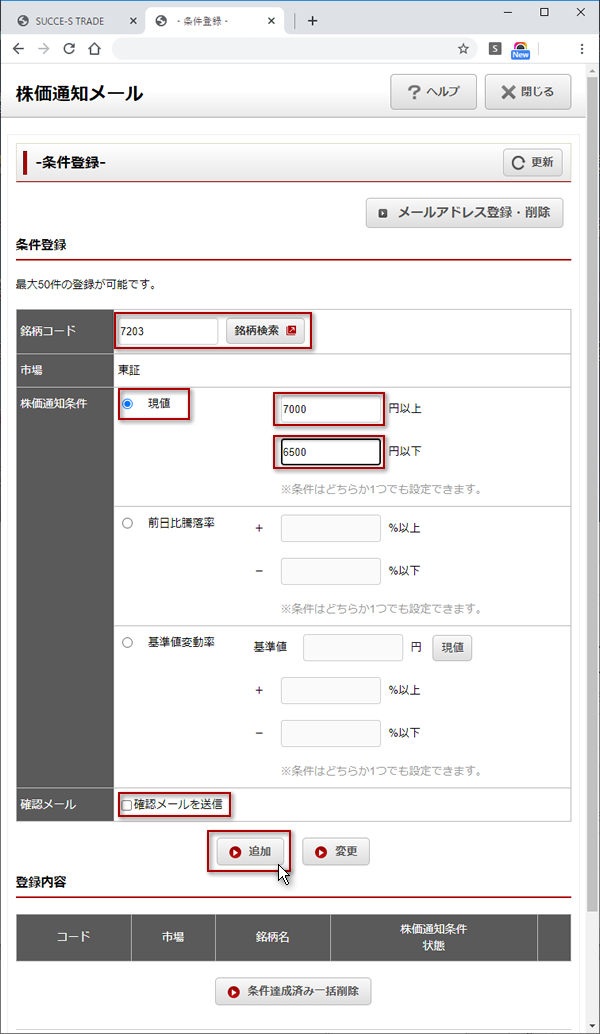Bookmark this page with star icon
Image resolution: width=600 pixels, height=1034 pixels.
tap(463, 48)
